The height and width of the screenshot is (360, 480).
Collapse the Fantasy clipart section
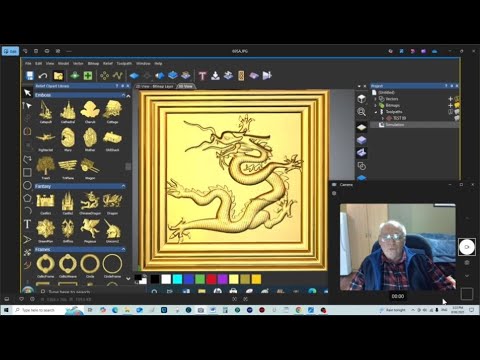[x=123, y=186]
